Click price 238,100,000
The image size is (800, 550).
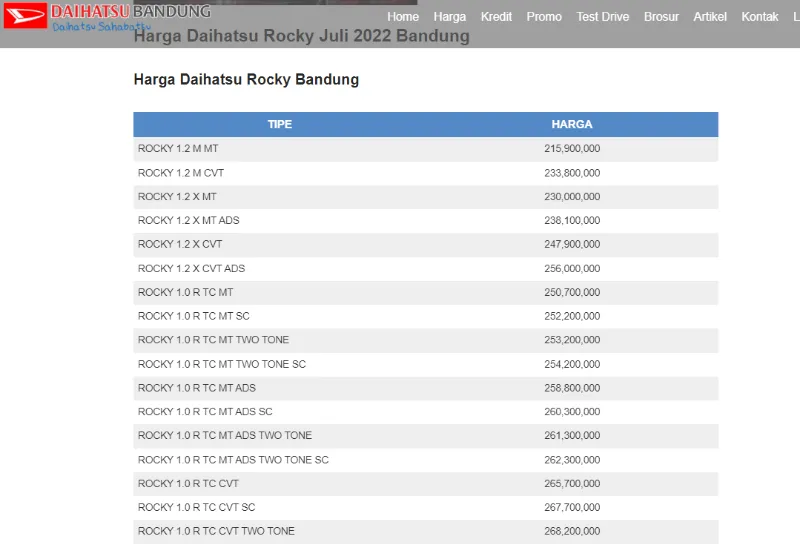pos(572,220)
